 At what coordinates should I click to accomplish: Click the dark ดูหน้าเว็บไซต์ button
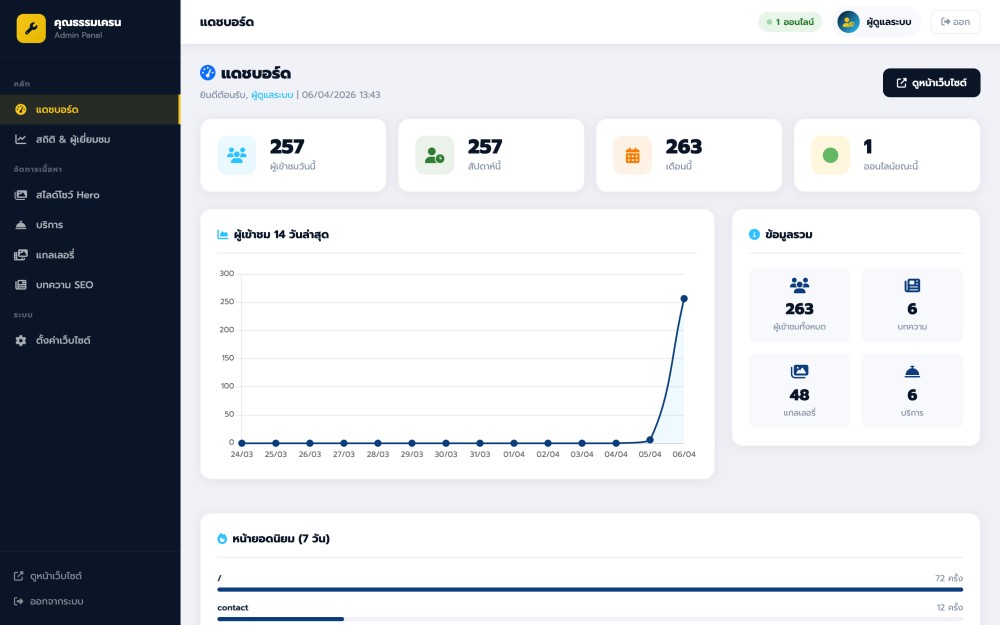click(931, 83)
